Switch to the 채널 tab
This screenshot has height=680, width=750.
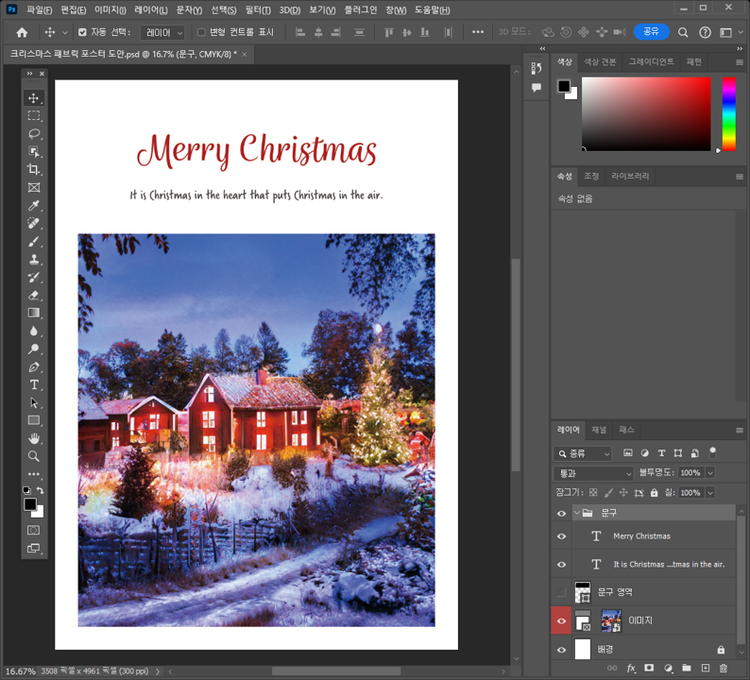tap(599, 429)
